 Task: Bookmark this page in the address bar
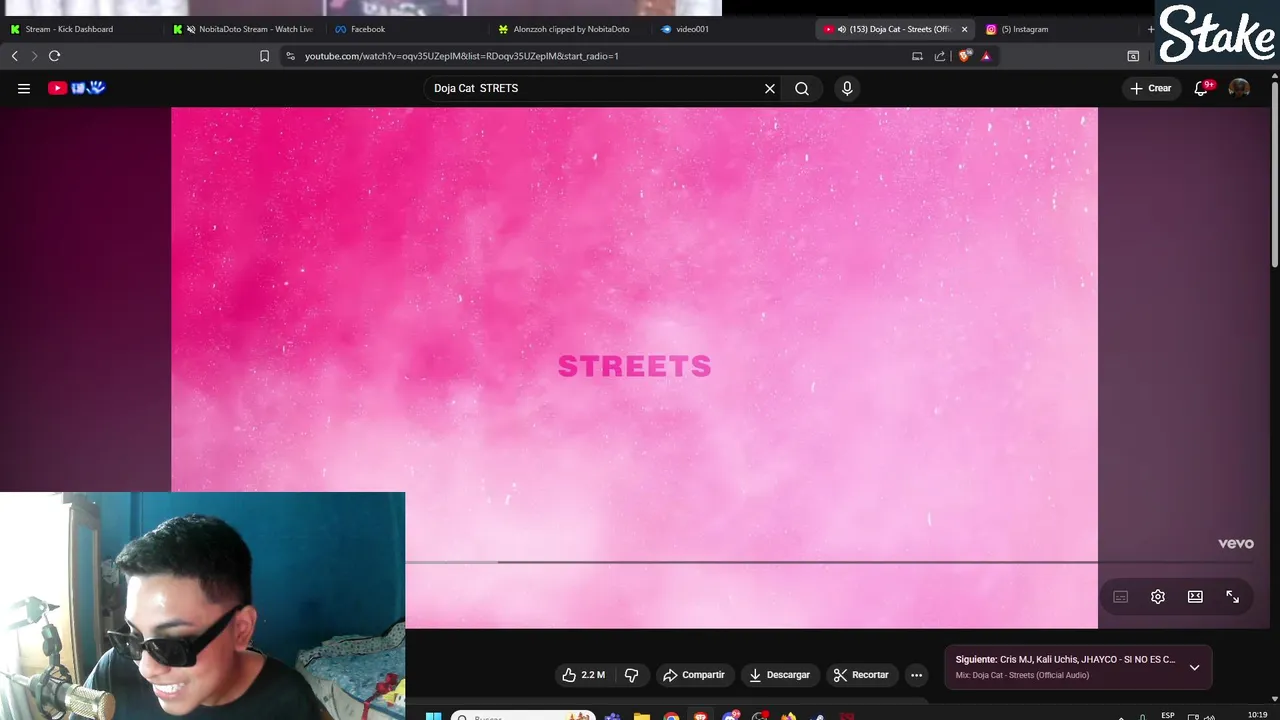click(x=264, y=56)
